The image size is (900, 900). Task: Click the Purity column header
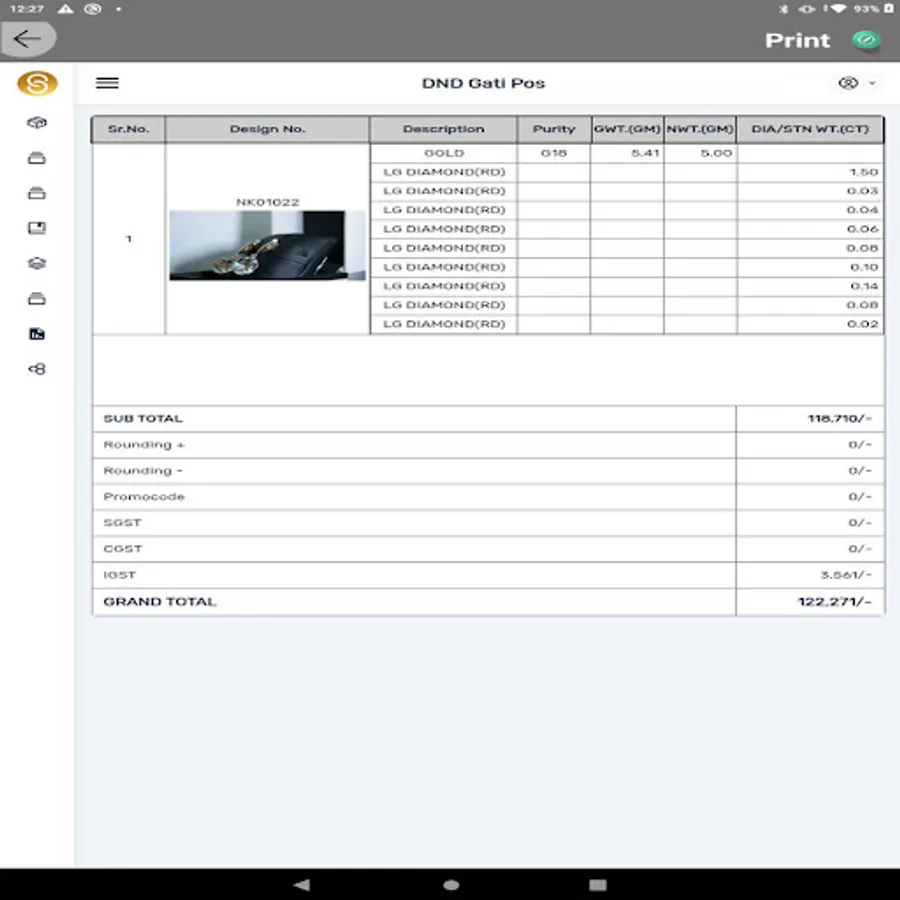pyautogui.click(x=554, y=129)
